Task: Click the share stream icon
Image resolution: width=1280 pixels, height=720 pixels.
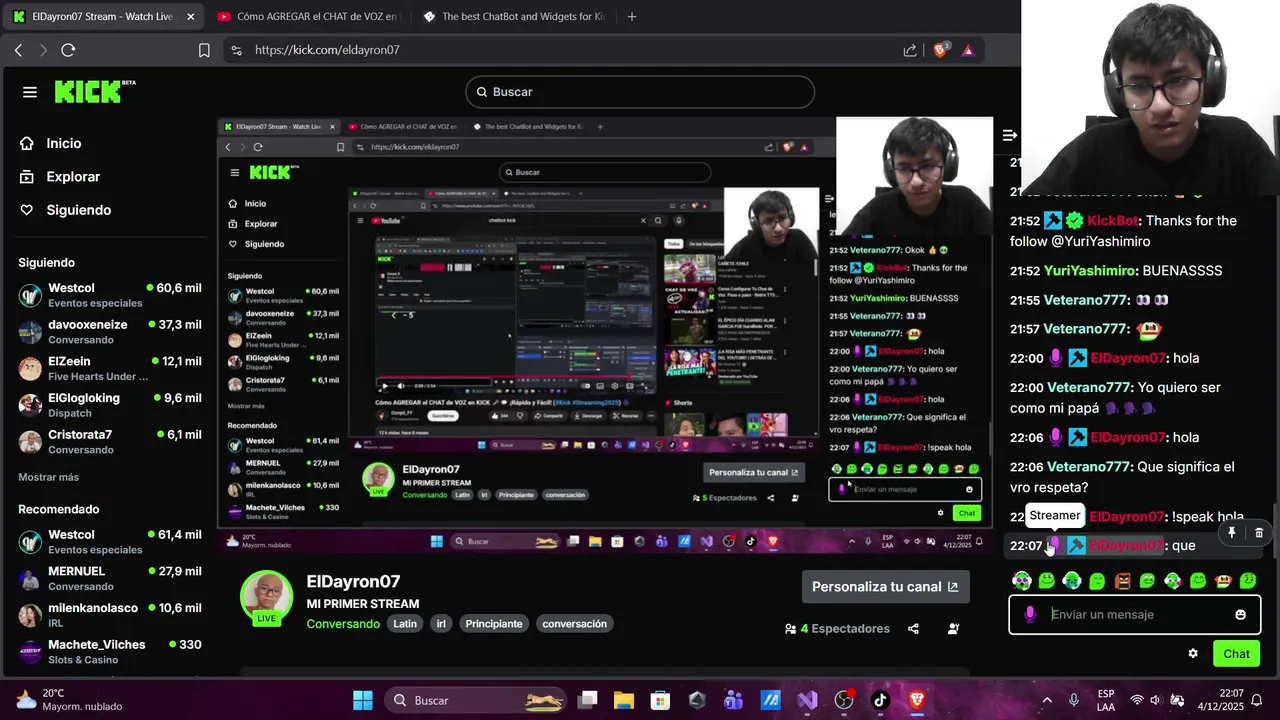Action: tap(913, 629)
